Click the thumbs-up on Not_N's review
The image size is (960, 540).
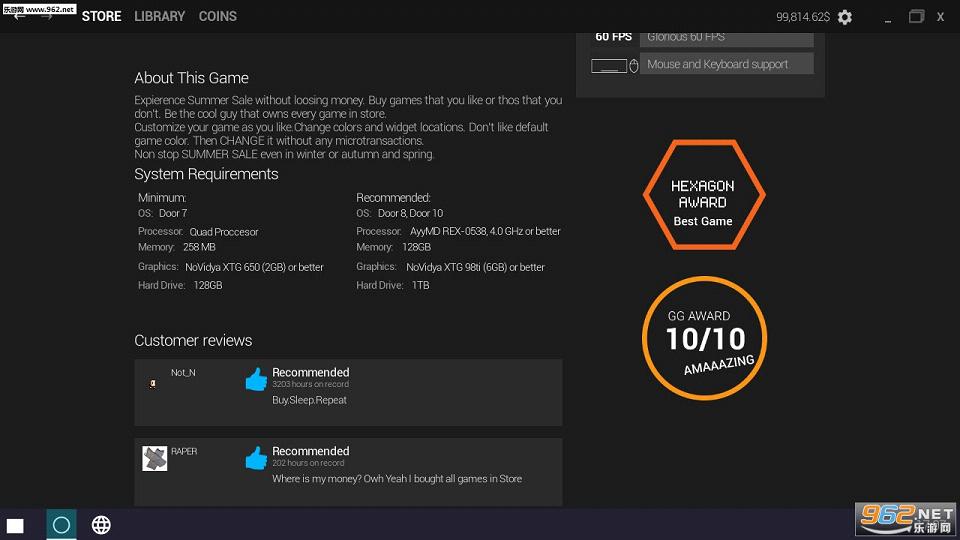(256, 379)
